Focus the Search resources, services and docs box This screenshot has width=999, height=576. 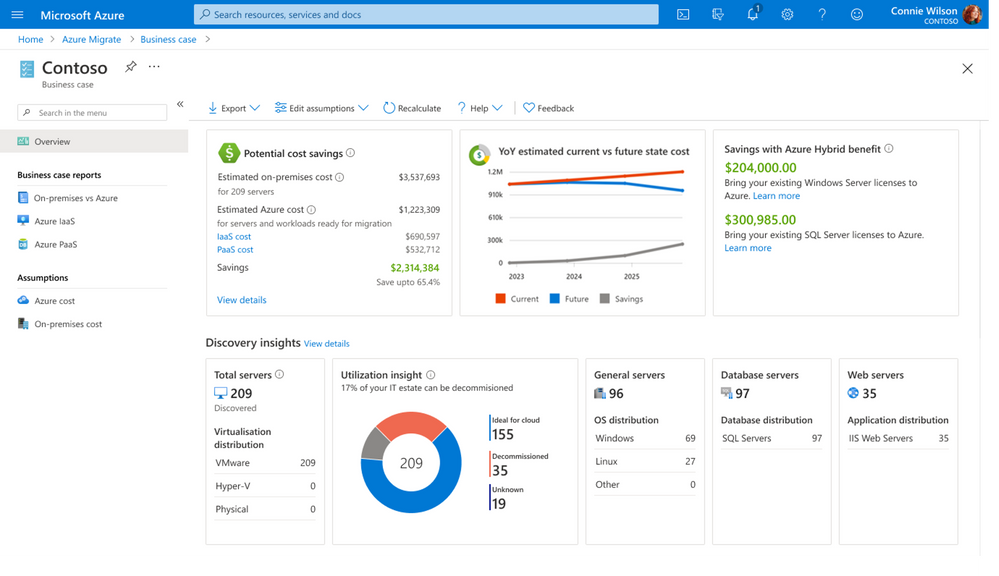point(426,15)
